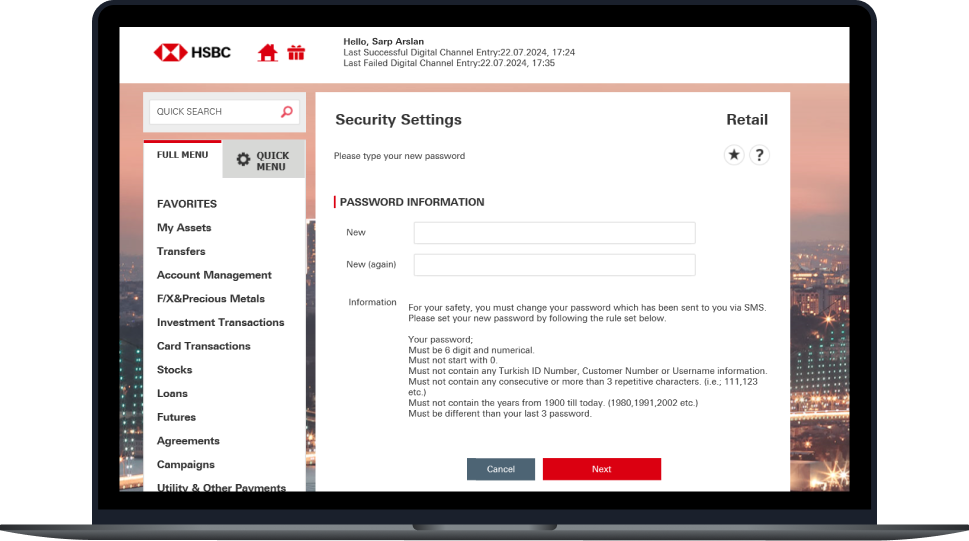Screen dimensions: 969x541
Task: Open help with question mark icon
Action: [759, 155]
